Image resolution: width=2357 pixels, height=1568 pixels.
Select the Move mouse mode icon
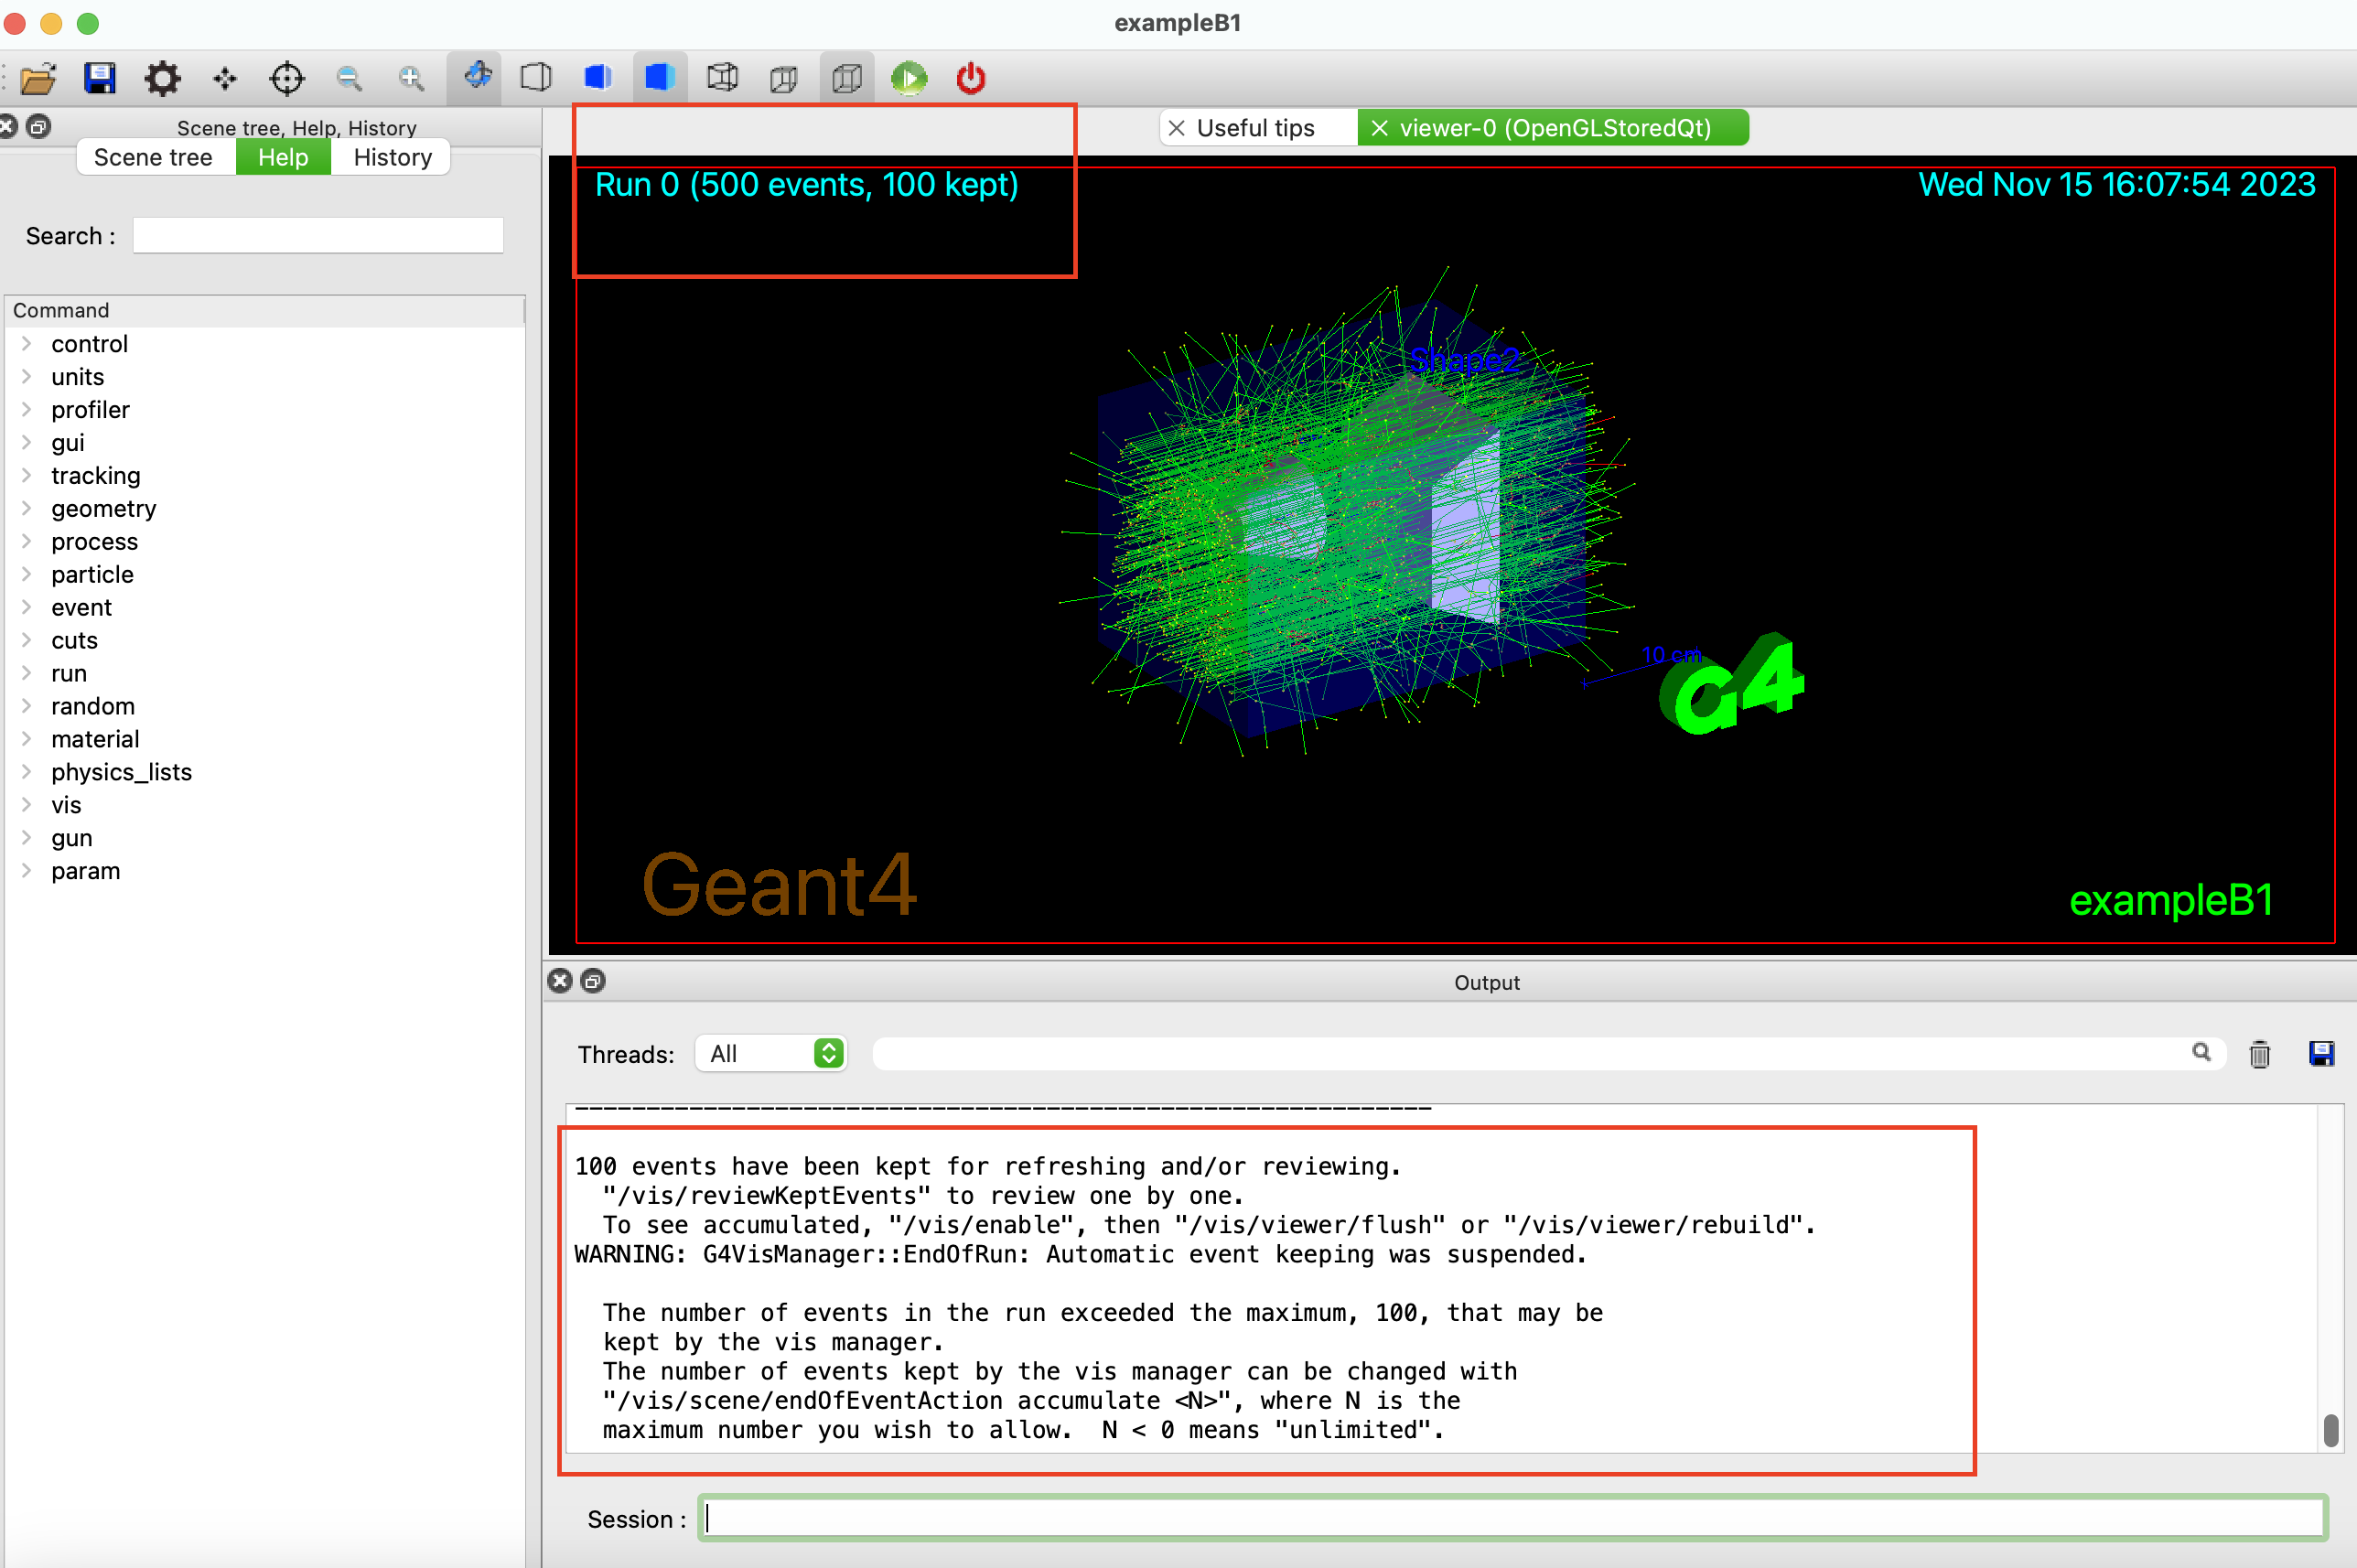(x=225, y=78)
